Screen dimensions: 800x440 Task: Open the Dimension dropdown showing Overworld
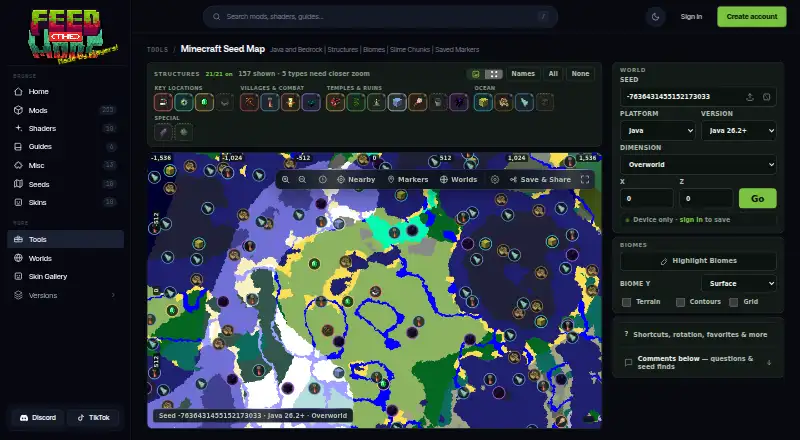point(698,165)
